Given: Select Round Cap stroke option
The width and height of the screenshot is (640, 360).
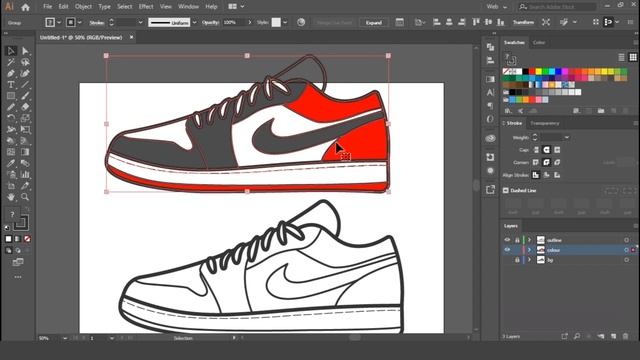Looking at the screenshot, I should 547,150.
